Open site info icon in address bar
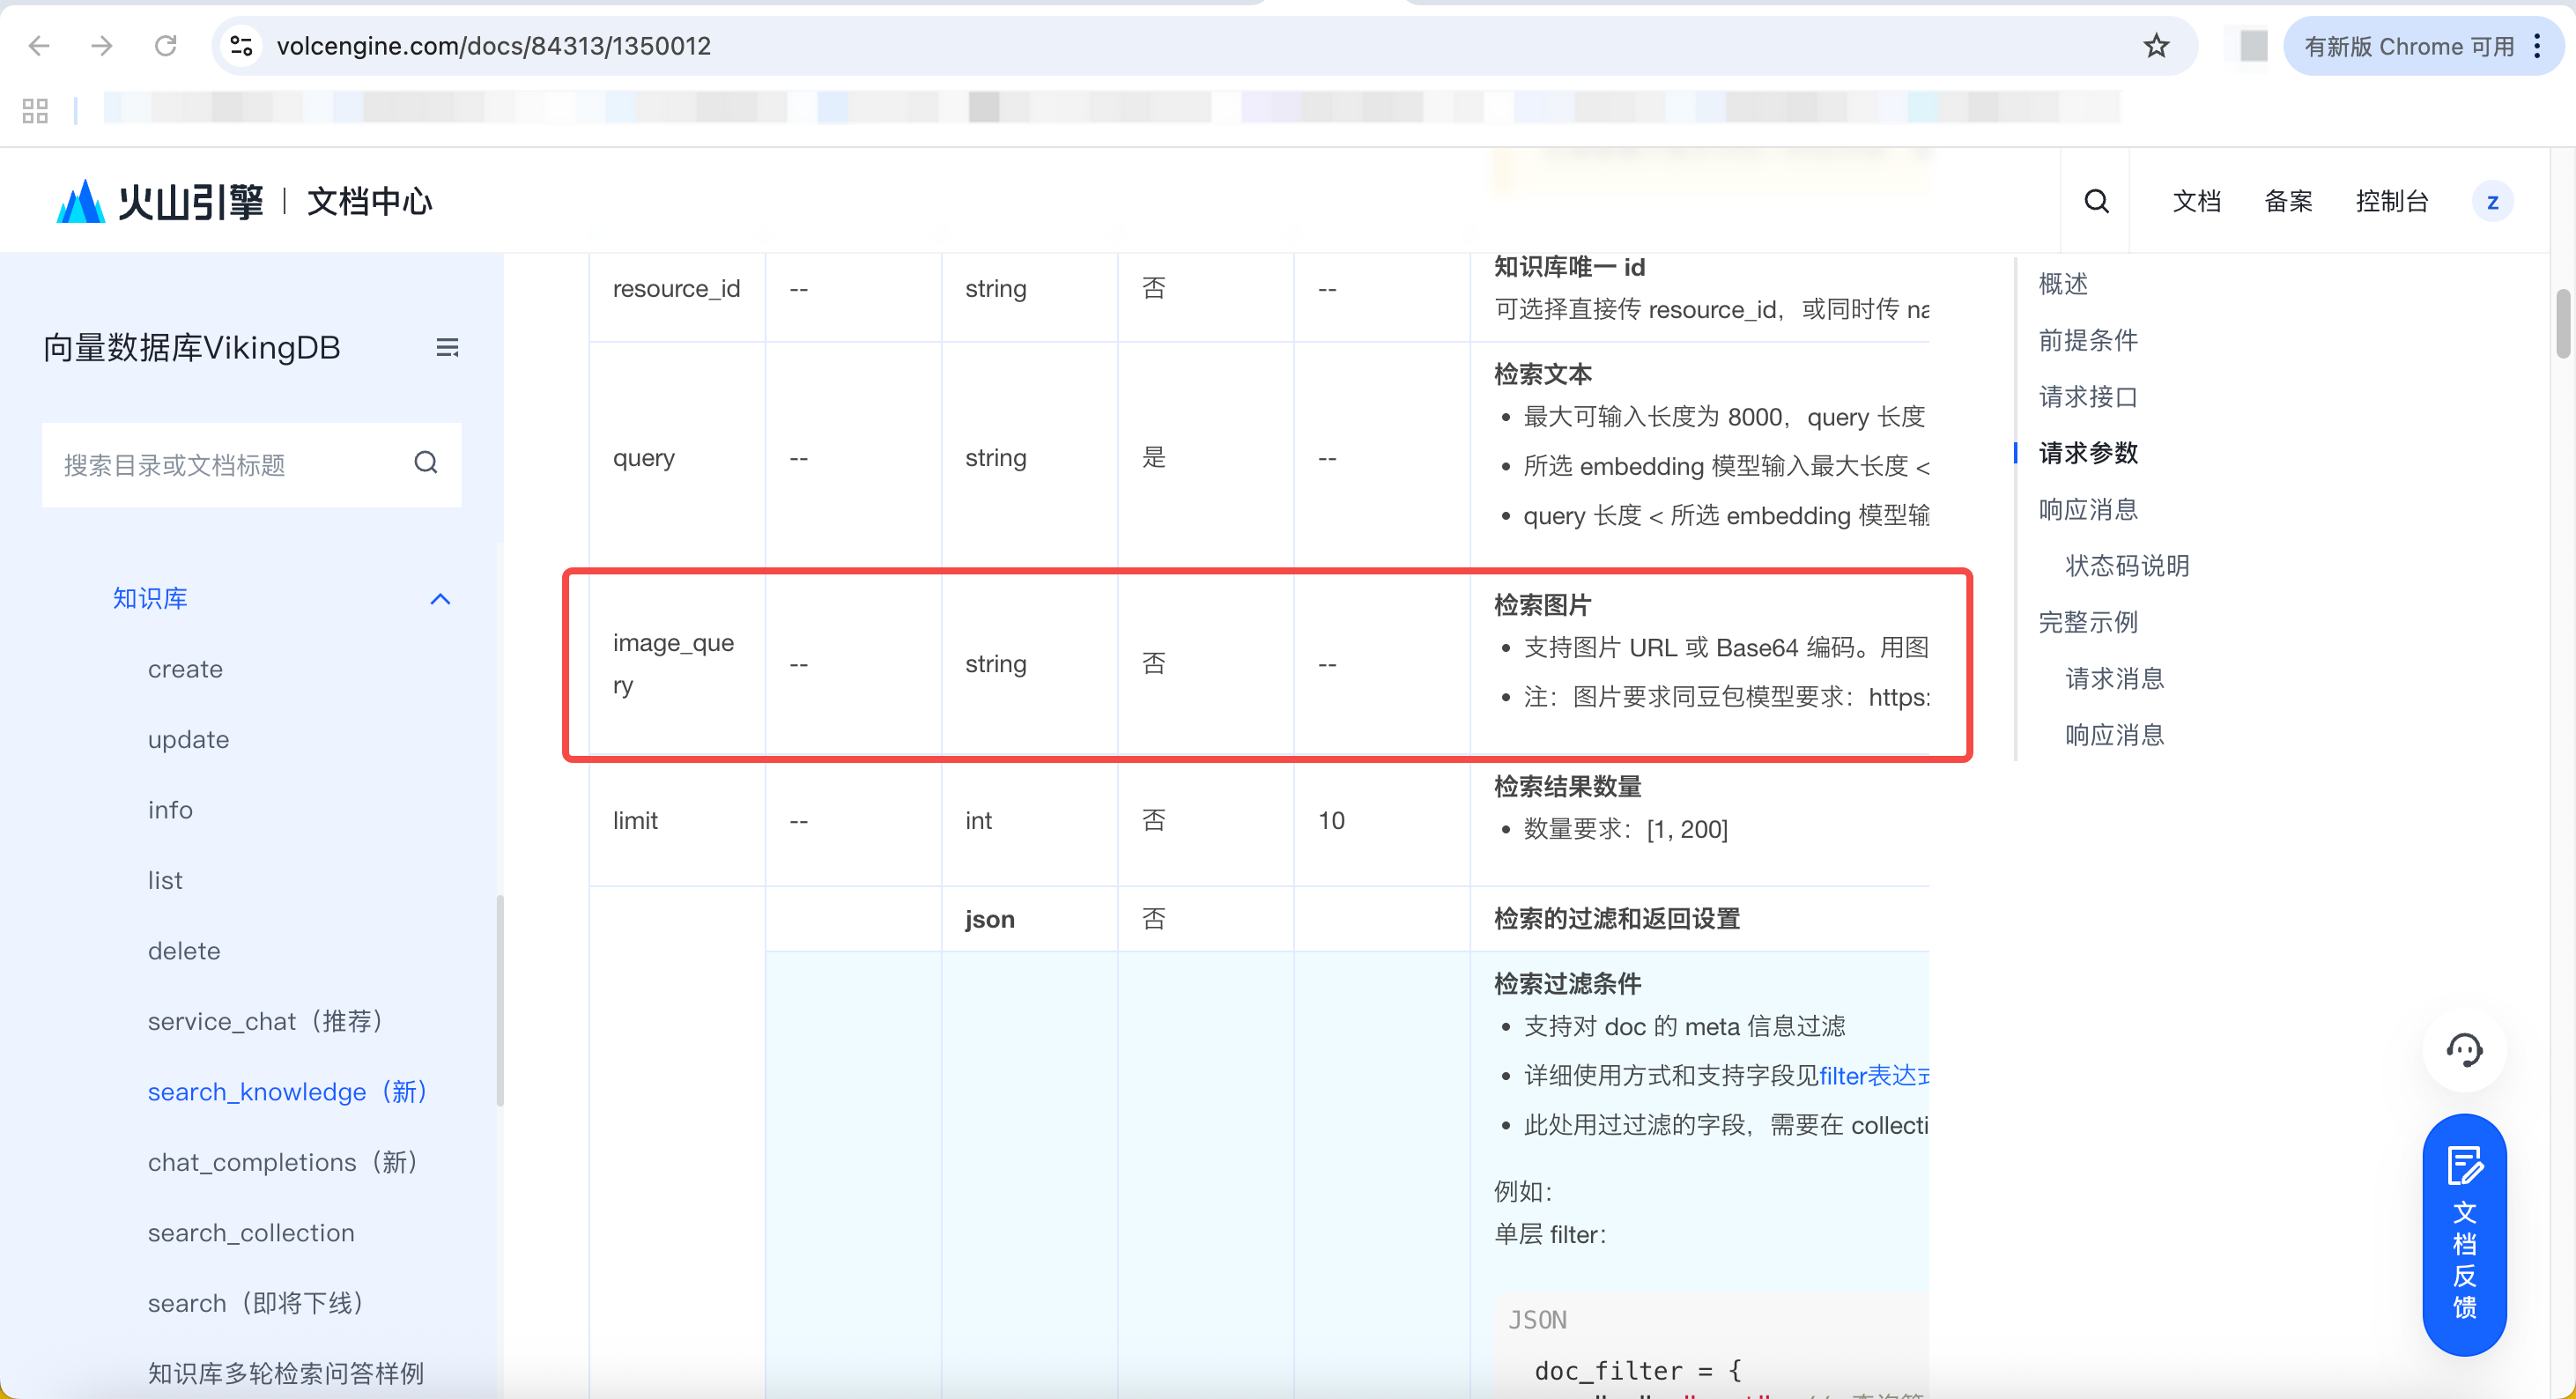The image size is (2576, 1399). pos(241,46)
